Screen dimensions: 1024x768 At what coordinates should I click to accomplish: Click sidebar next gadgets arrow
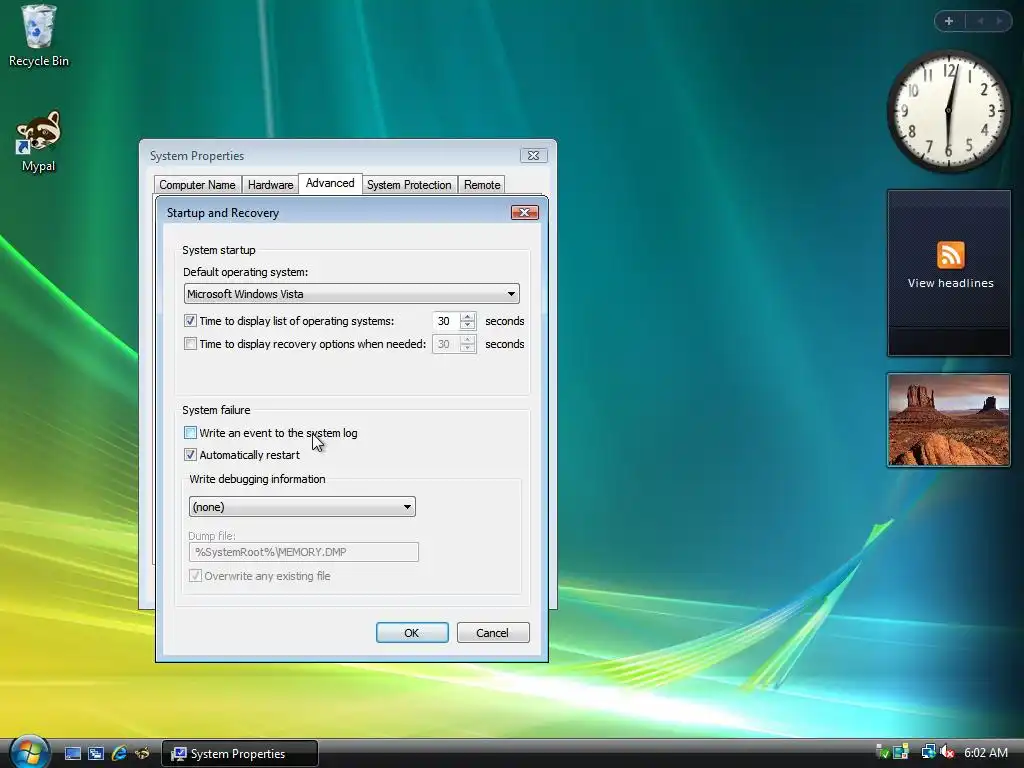click(x=999, y=21)
